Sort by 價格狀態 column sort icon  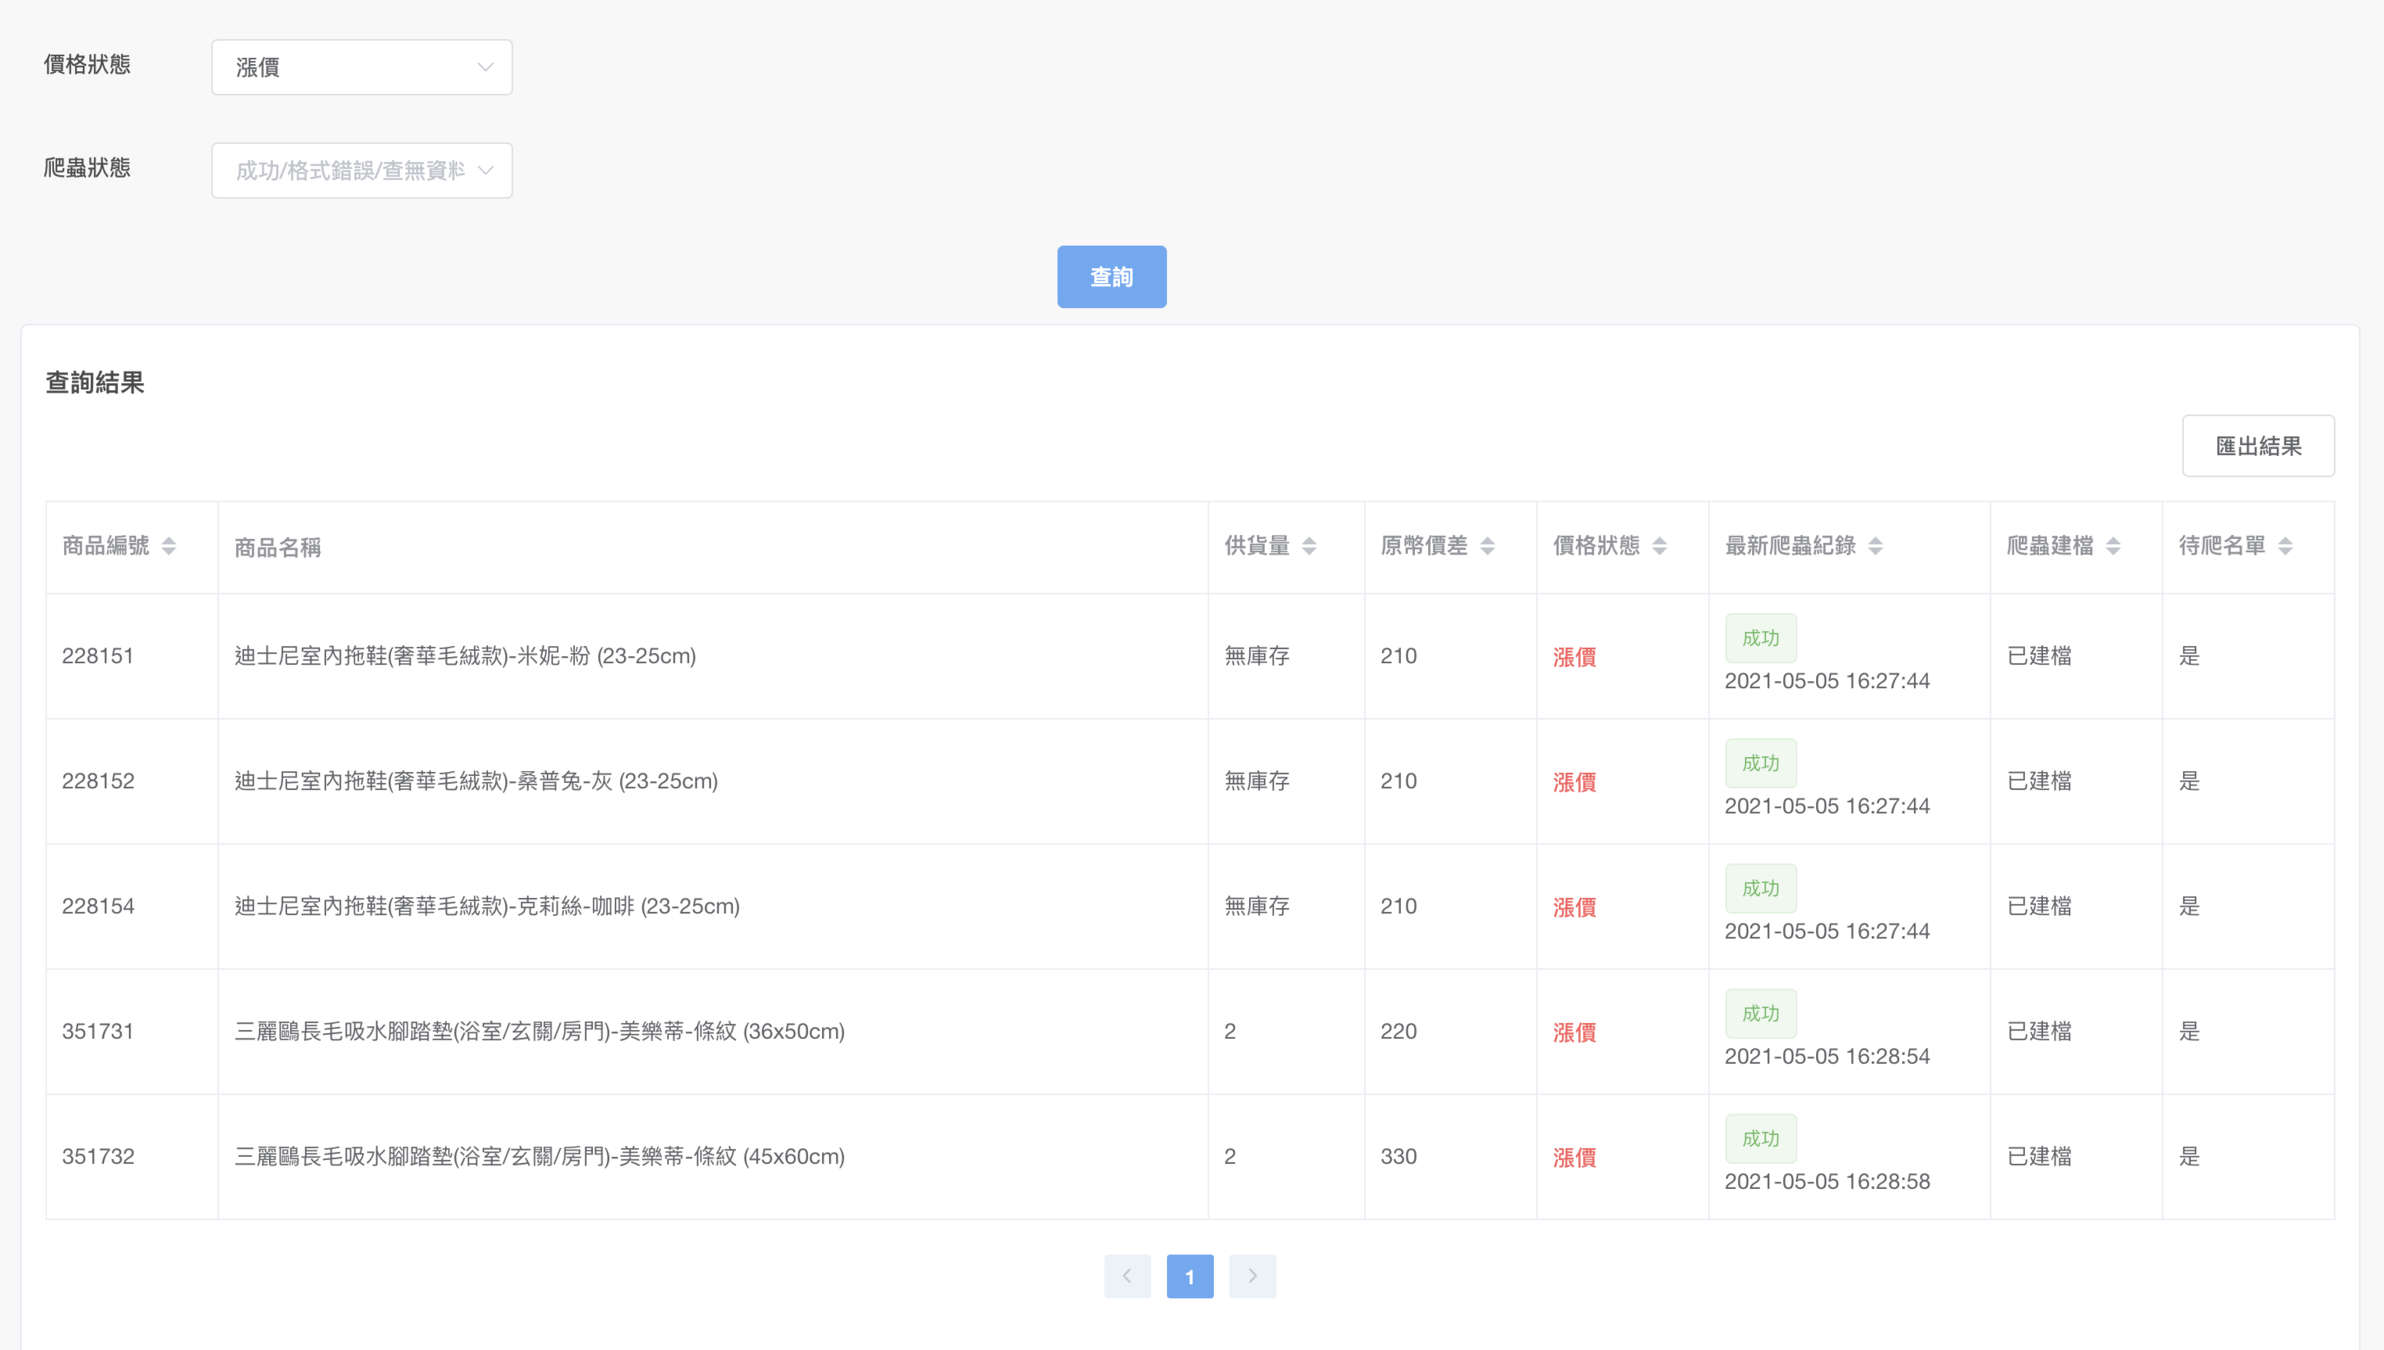pos(1659,546)
